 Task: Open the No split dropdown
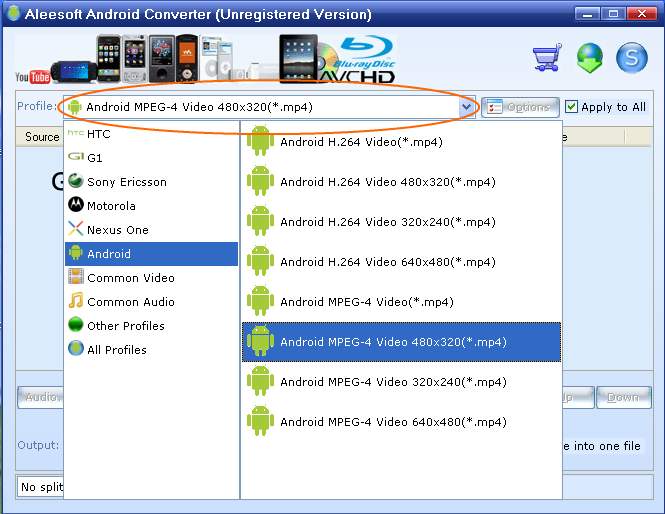[x=40, y=487]
